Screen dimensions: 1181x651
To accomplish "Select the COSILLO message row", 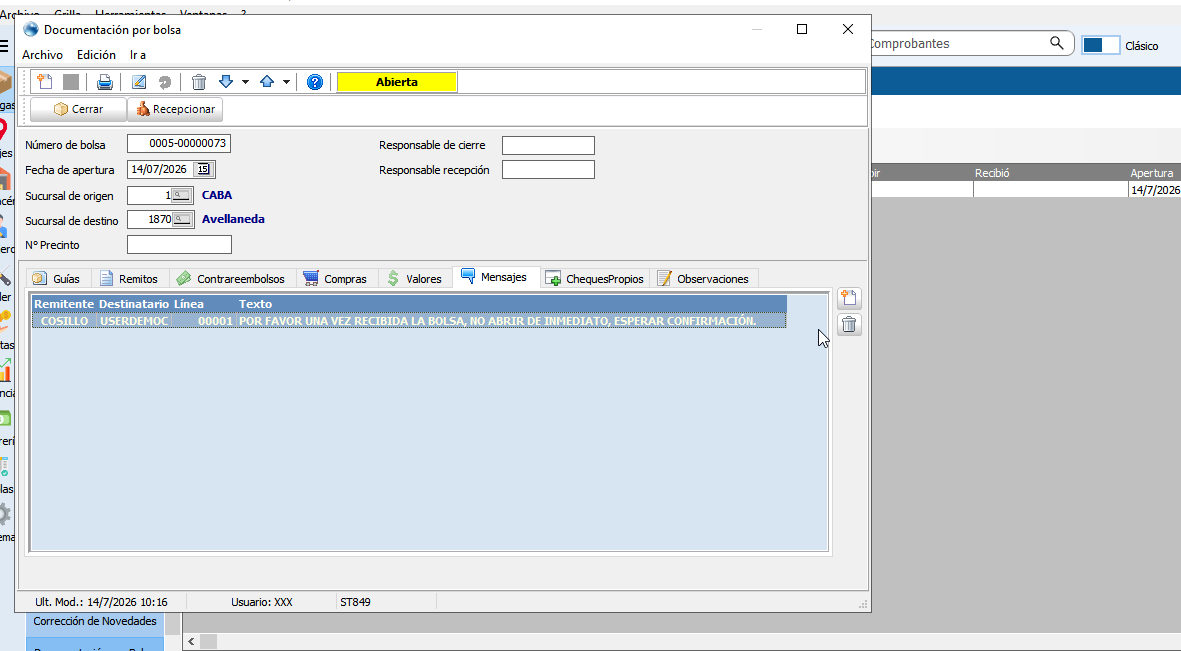I will (x=409, y=321).
